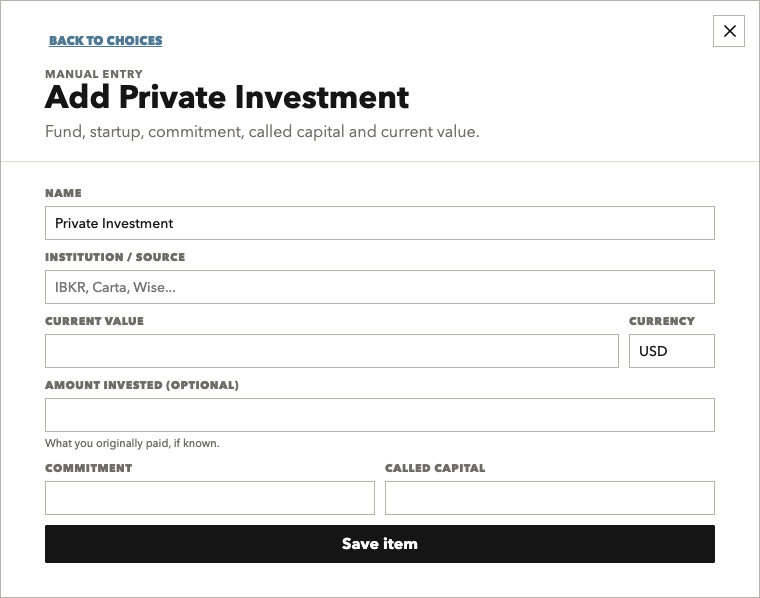The image size is (760, 598).
Task: Click the 'What you originally paid' hint
Action: (132, 443)
